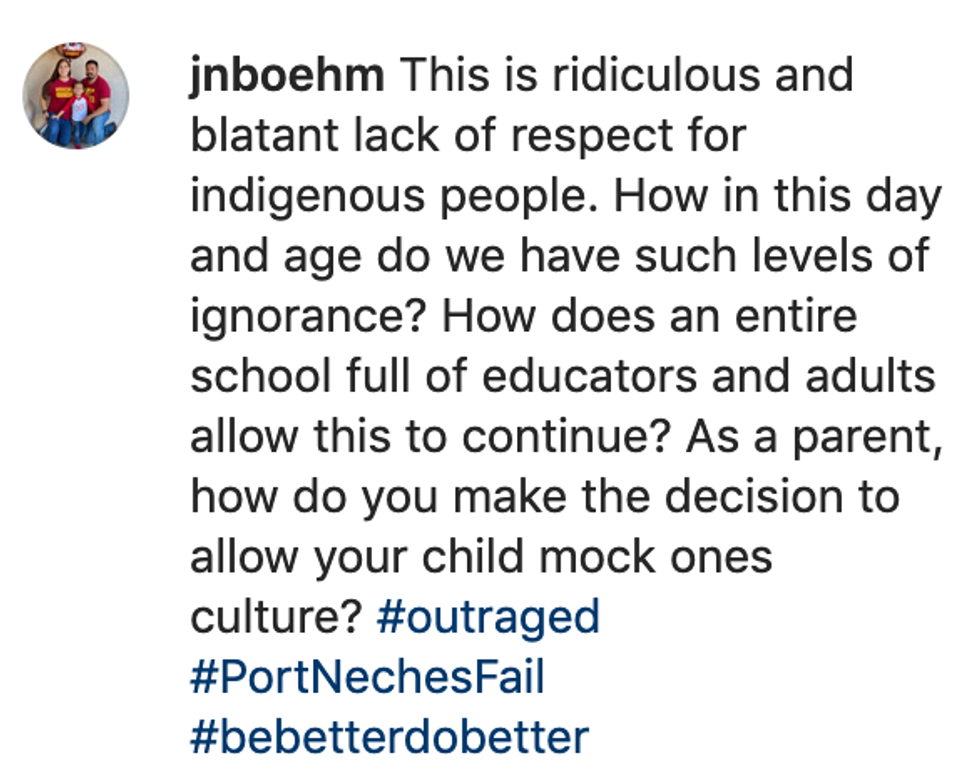Follow the #PortNechesFail hashtag link
Viewport: 980px width, 783px height.
(x=367, y=677)
